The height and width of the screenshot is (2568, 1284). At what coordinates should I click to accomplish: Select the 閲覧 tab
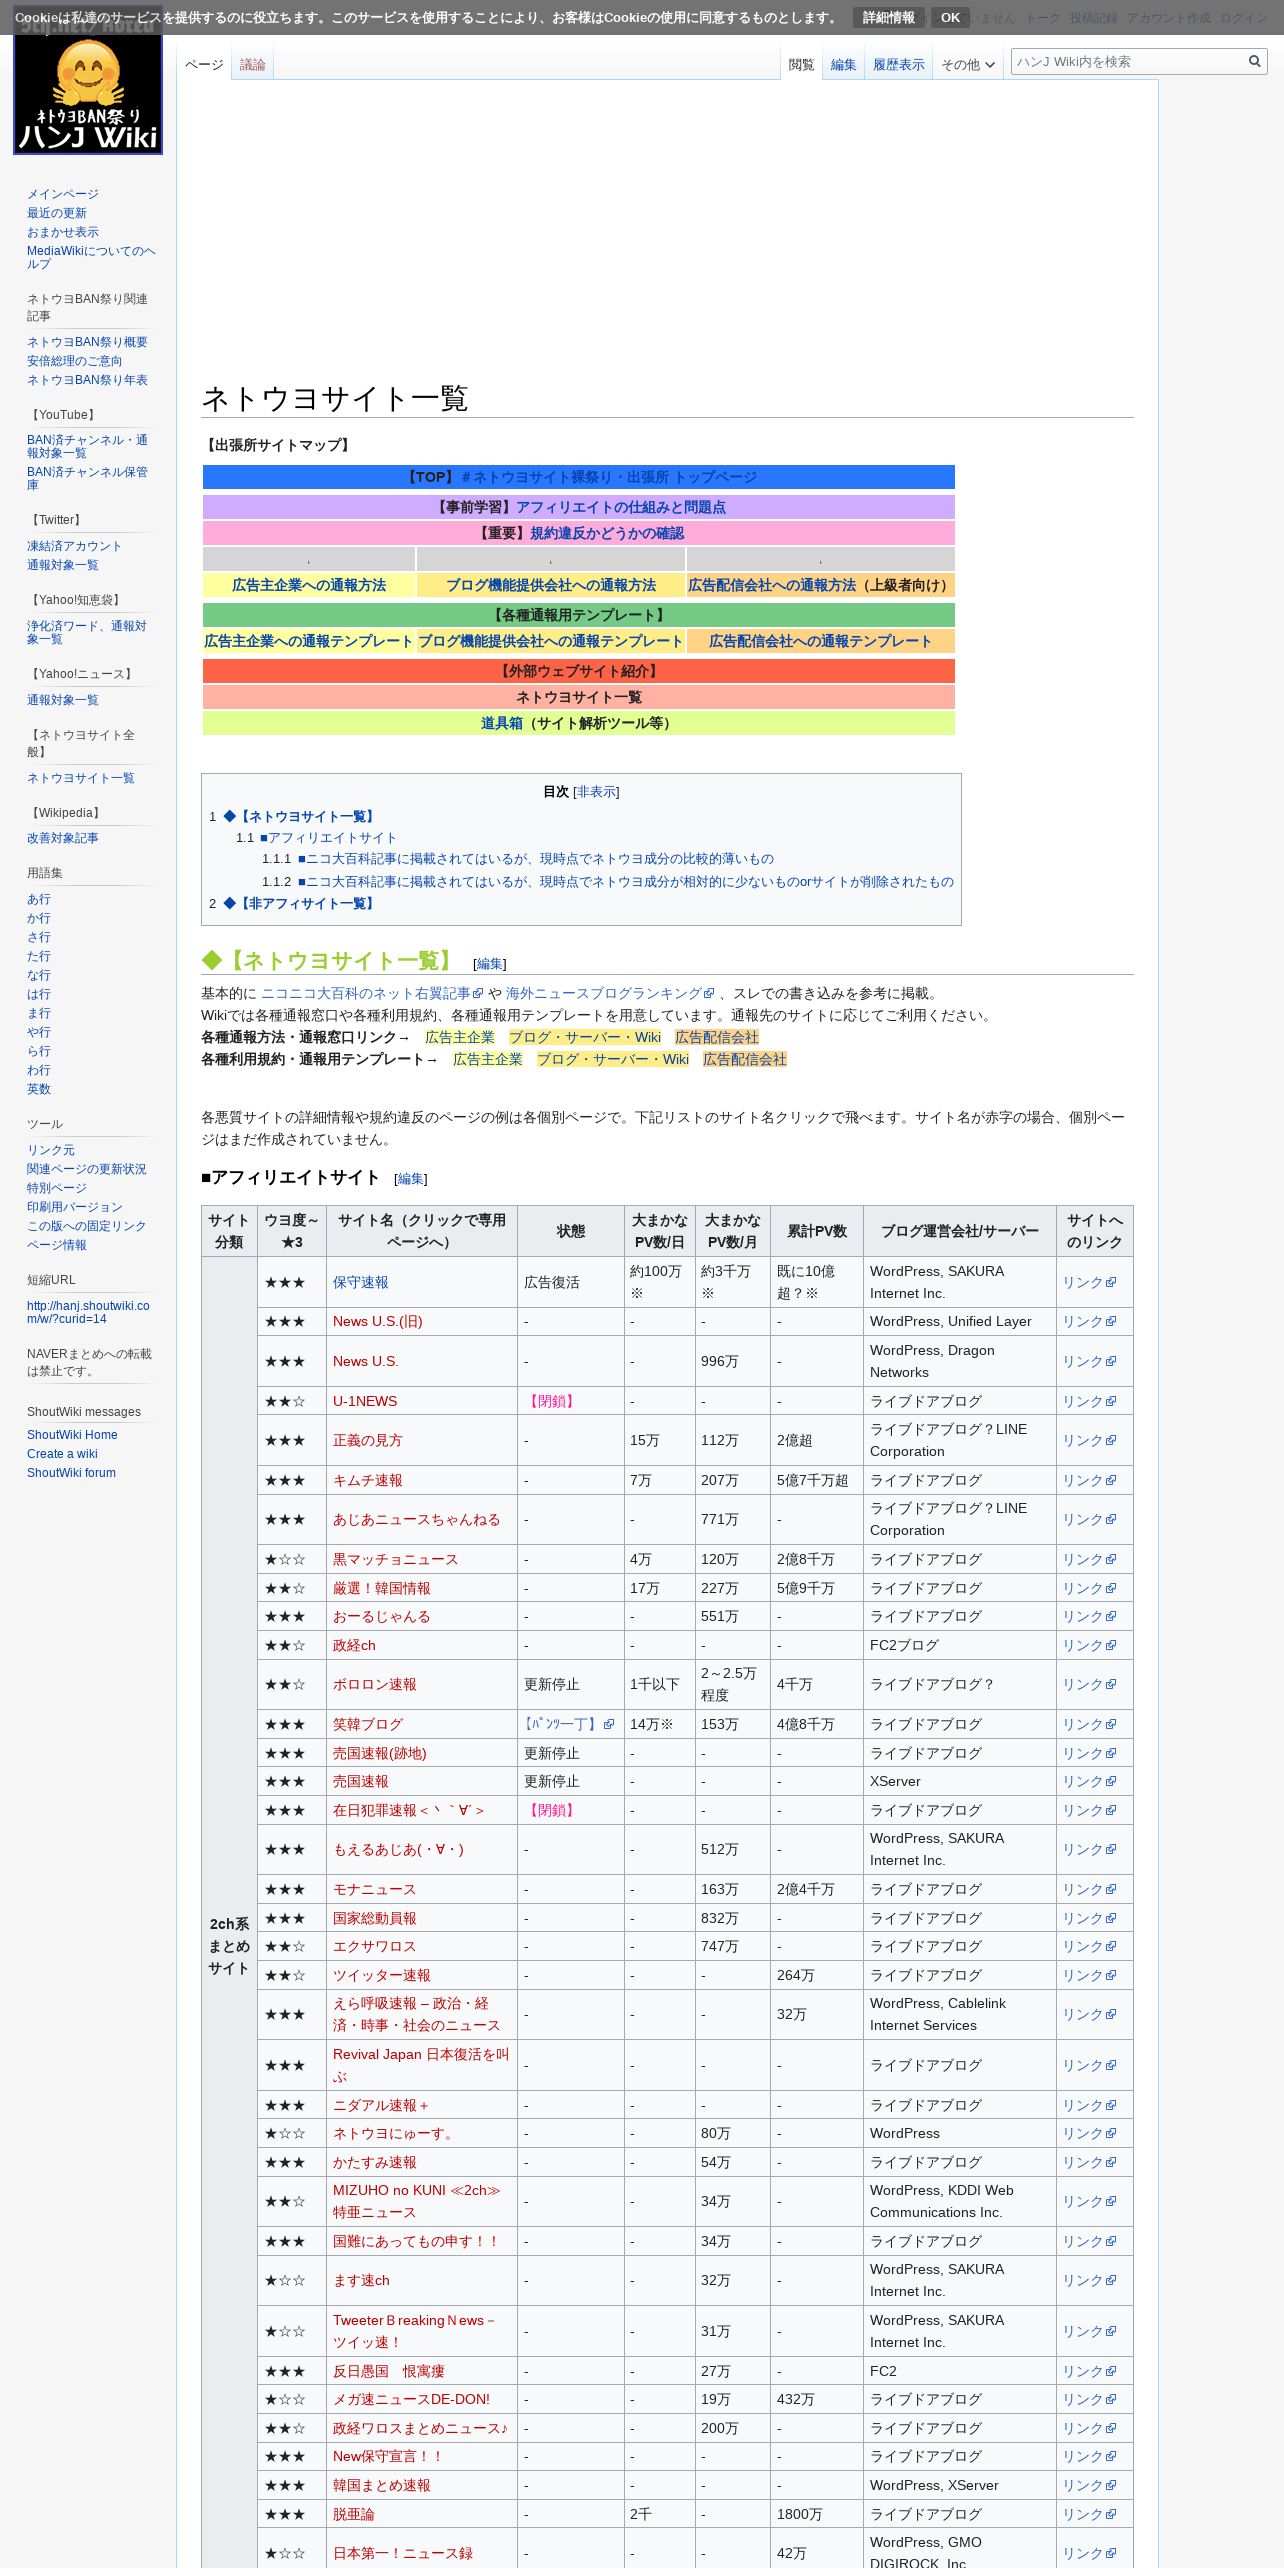click(x=801, y=65)
